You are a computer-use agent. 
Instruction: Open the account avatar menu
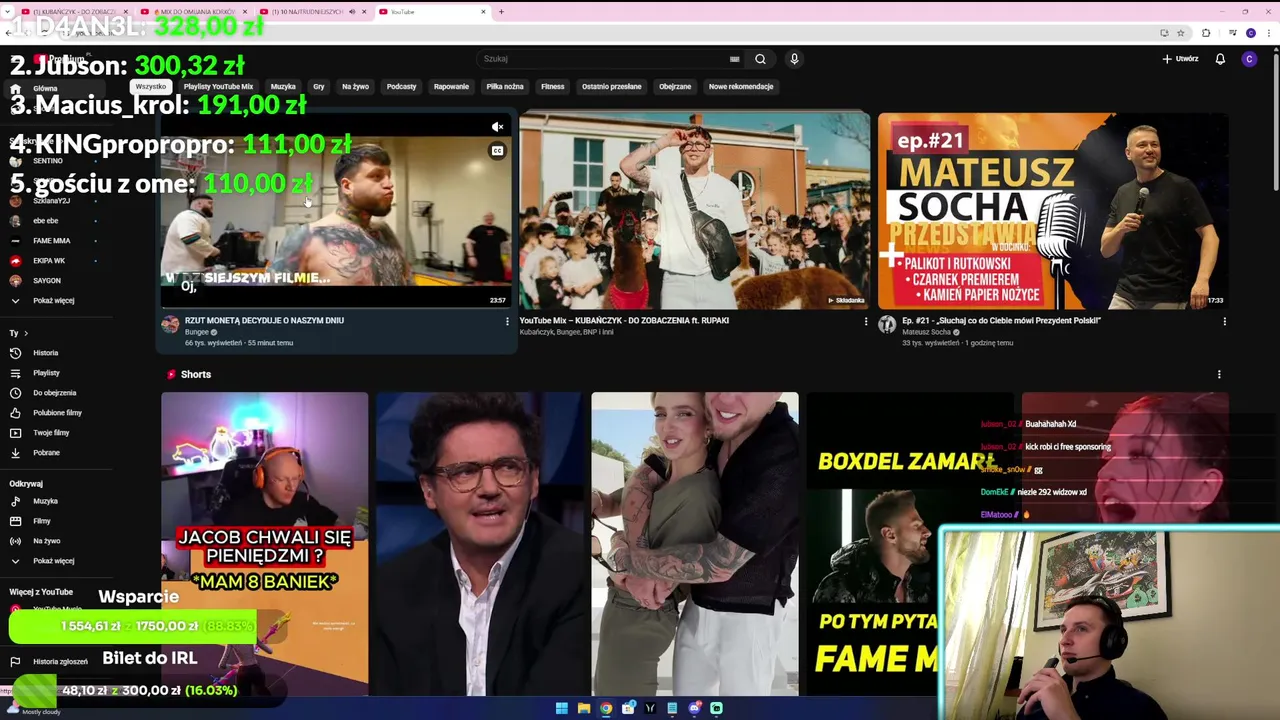click(x=1249, y=59)
